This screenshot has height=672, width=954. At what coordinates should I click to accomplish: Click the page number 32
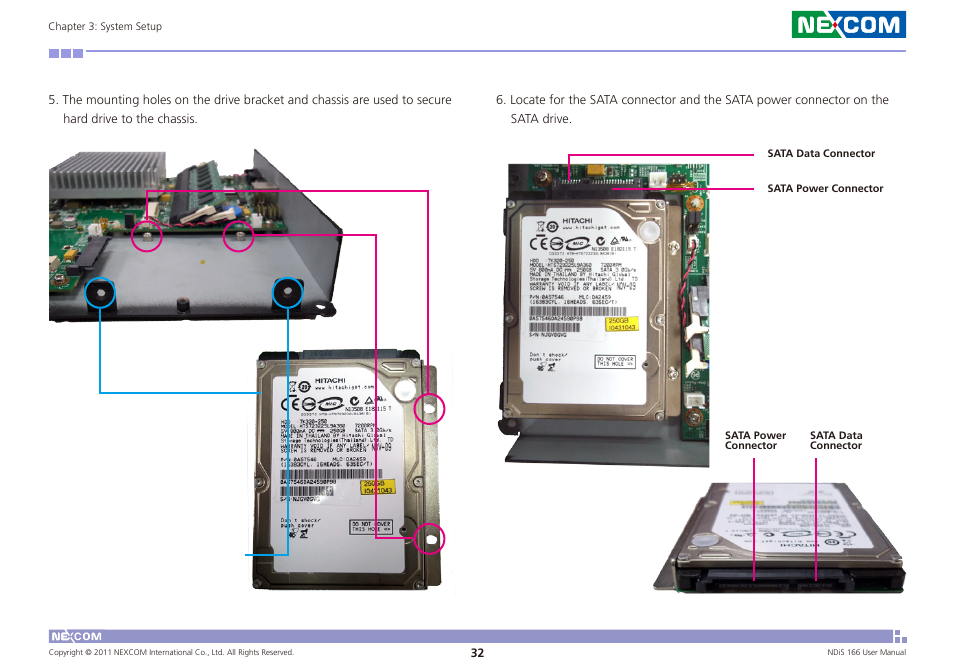[477, 653]
